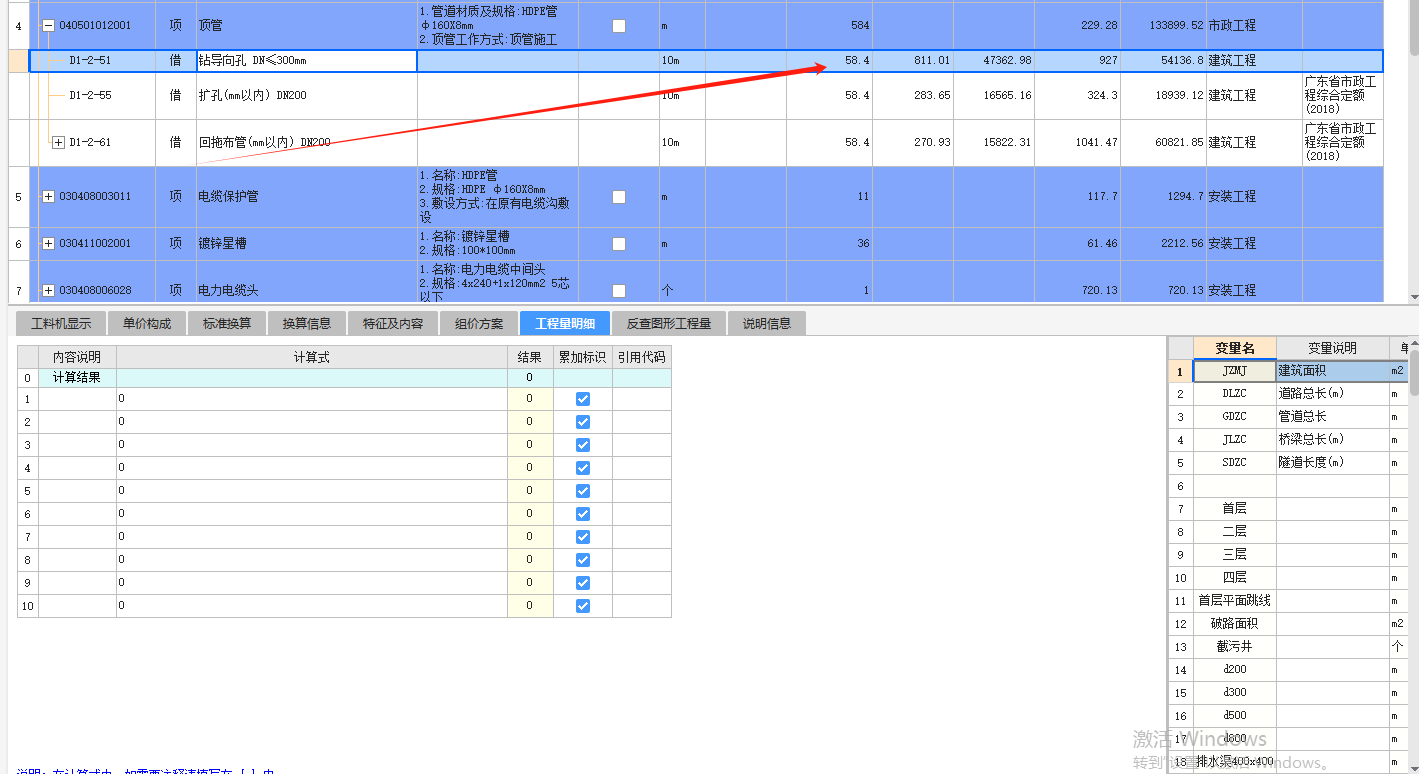Uncheck 累加标识 for calculation row 5
The width and height of the screenshot is (1419, 774).
583,491
